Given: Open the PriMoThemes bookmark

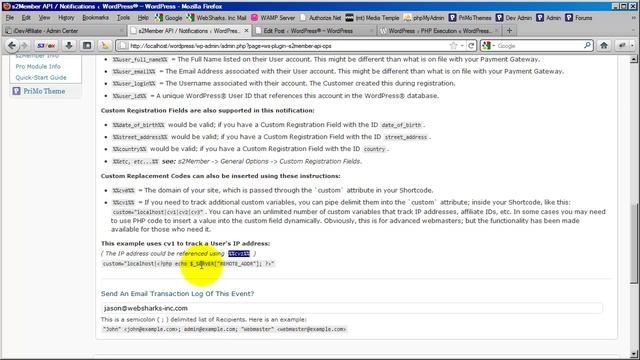Looking at the screenshot, I should point(470,18).
